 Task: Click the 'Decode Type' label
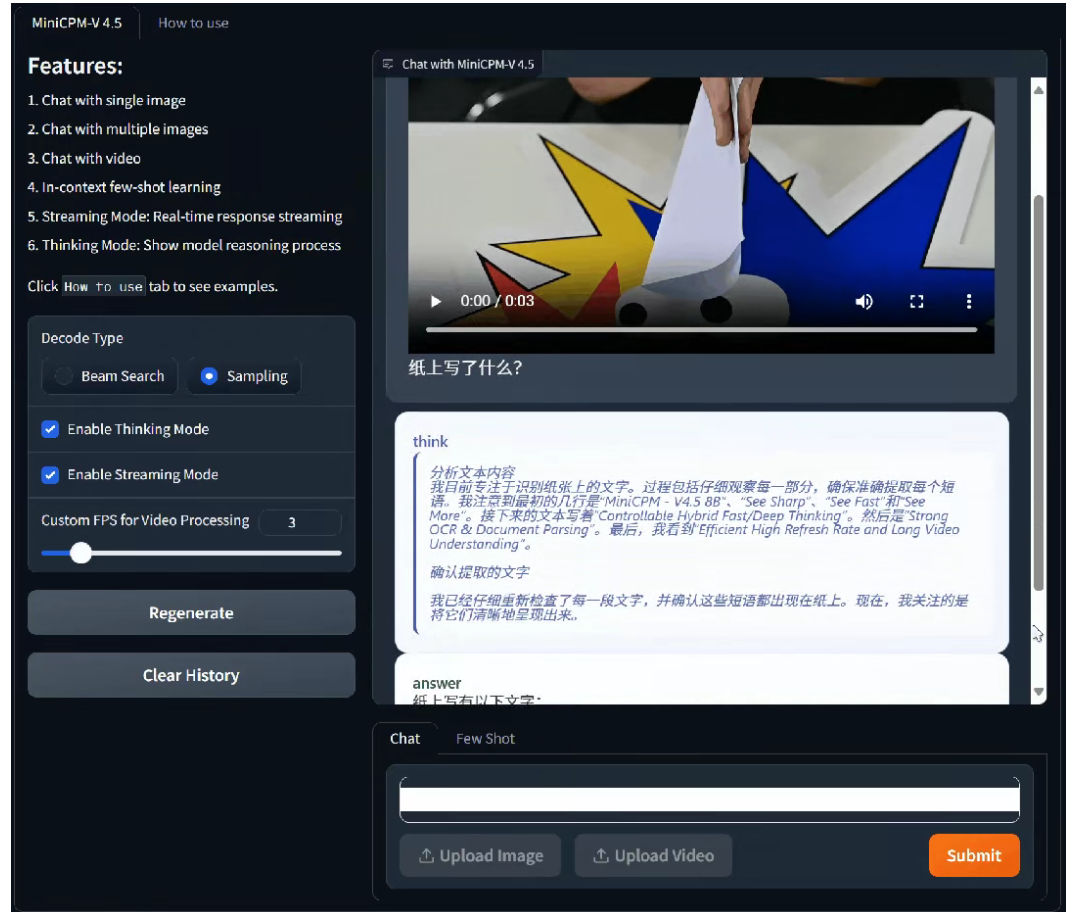click(82, 338)
